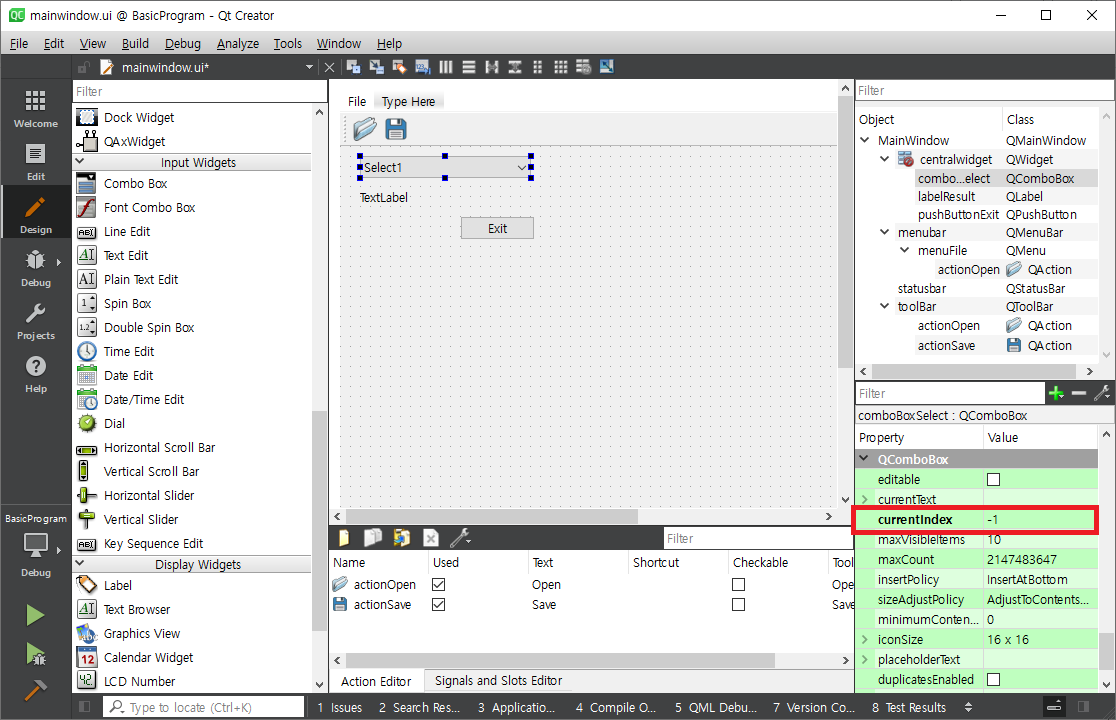
Task: Open the BasicProgram kit selector
Action: 36,546
